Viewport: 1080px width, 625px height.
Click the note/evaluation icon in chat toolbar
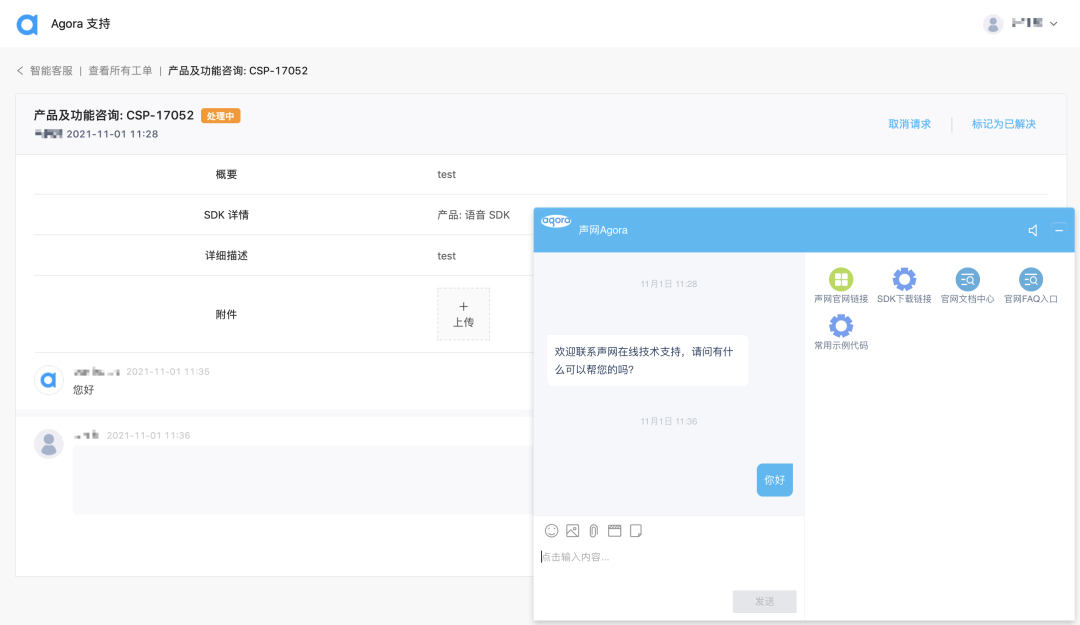click(636, 531)
